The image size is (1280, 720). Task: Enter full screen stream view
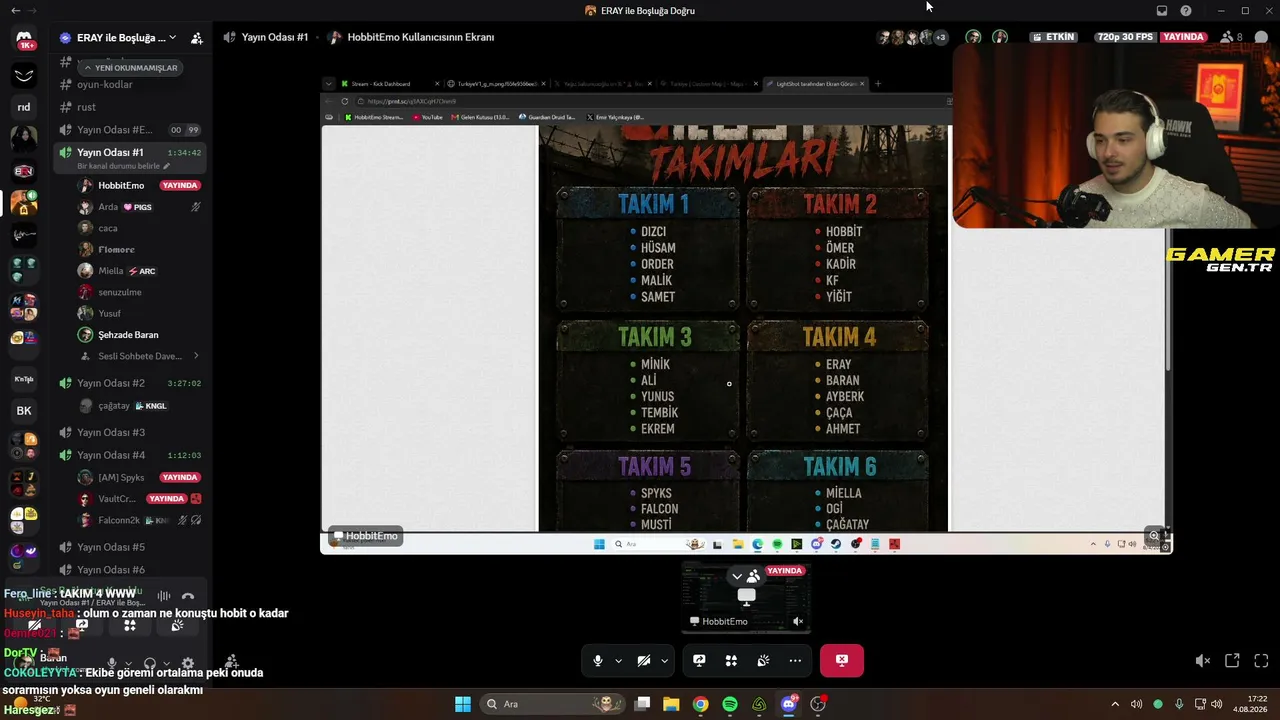tap(1261, 661)
